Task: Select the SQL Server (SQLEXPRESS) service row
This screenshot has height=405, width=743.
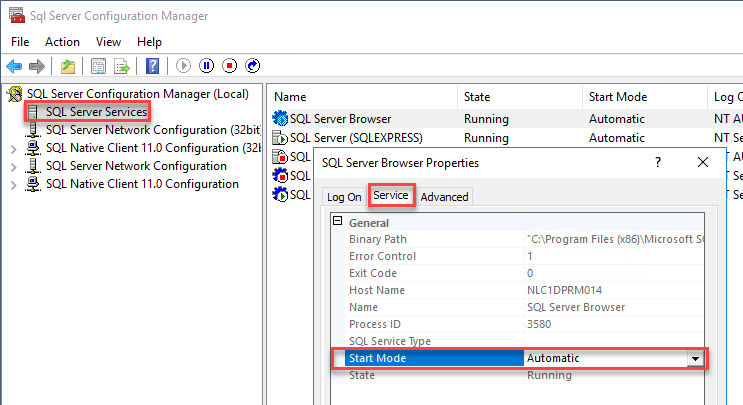Action: click(355, 137)
